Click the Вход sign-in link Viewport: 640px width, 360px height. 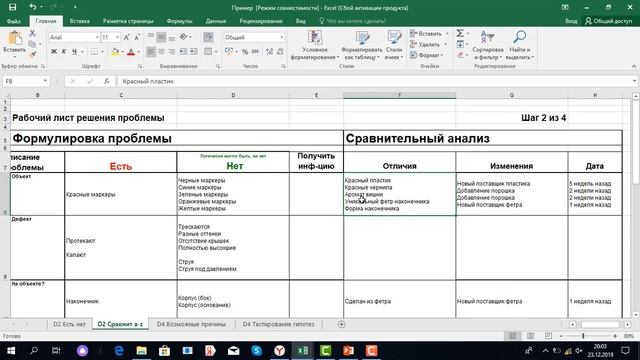click(x=571, y=21)
